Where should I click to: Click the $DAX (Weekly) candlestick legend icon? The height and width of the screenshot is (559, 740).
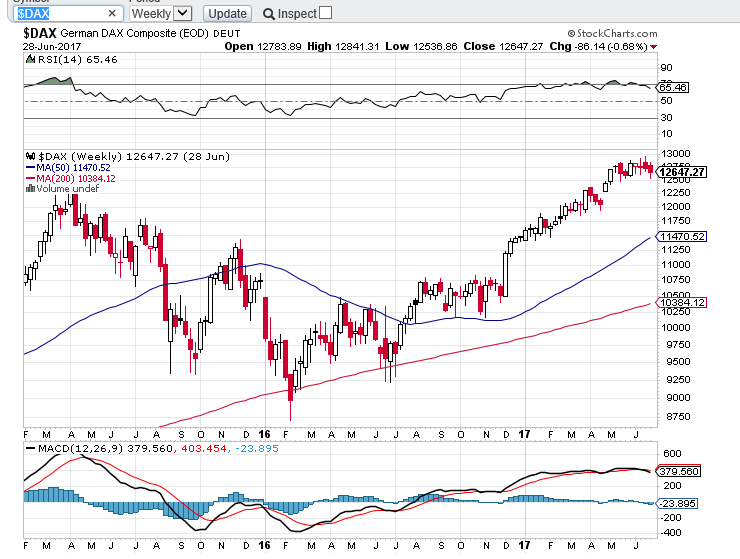(31, 156)
